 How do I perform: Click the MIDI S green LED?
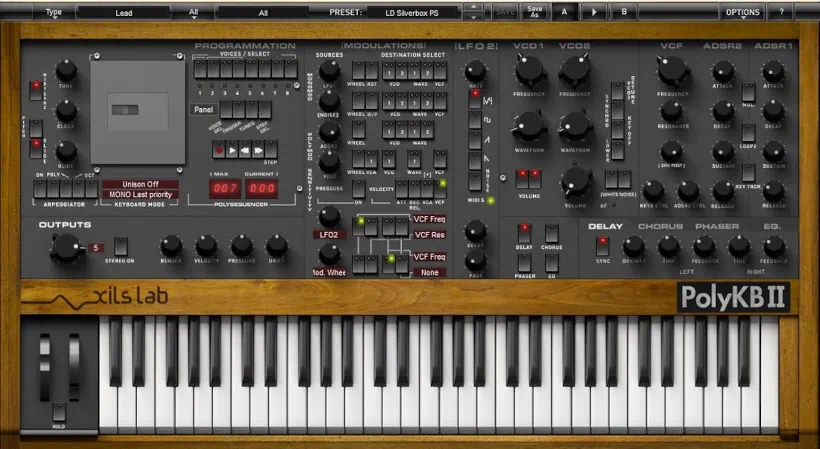point(491,200)
